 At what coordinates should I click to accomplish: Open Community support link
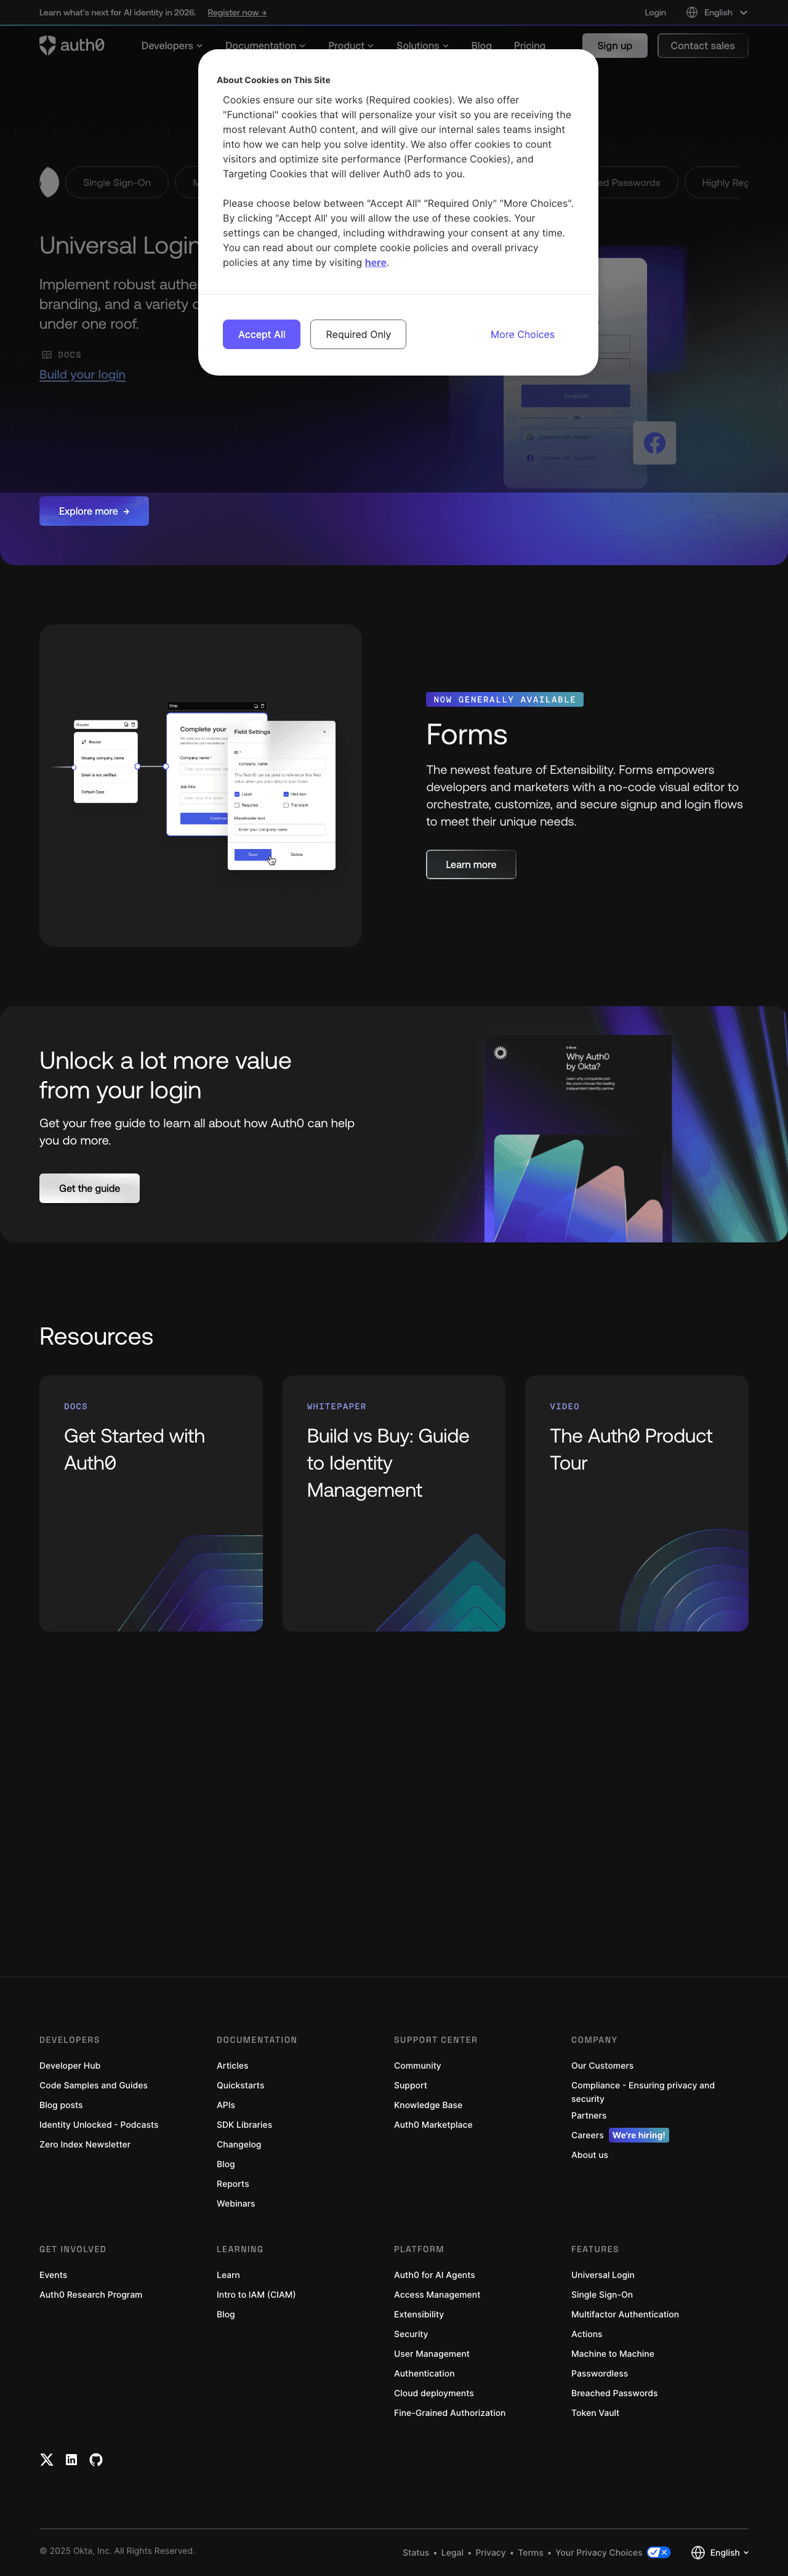pyautogui.click(x=417, y=2066)
